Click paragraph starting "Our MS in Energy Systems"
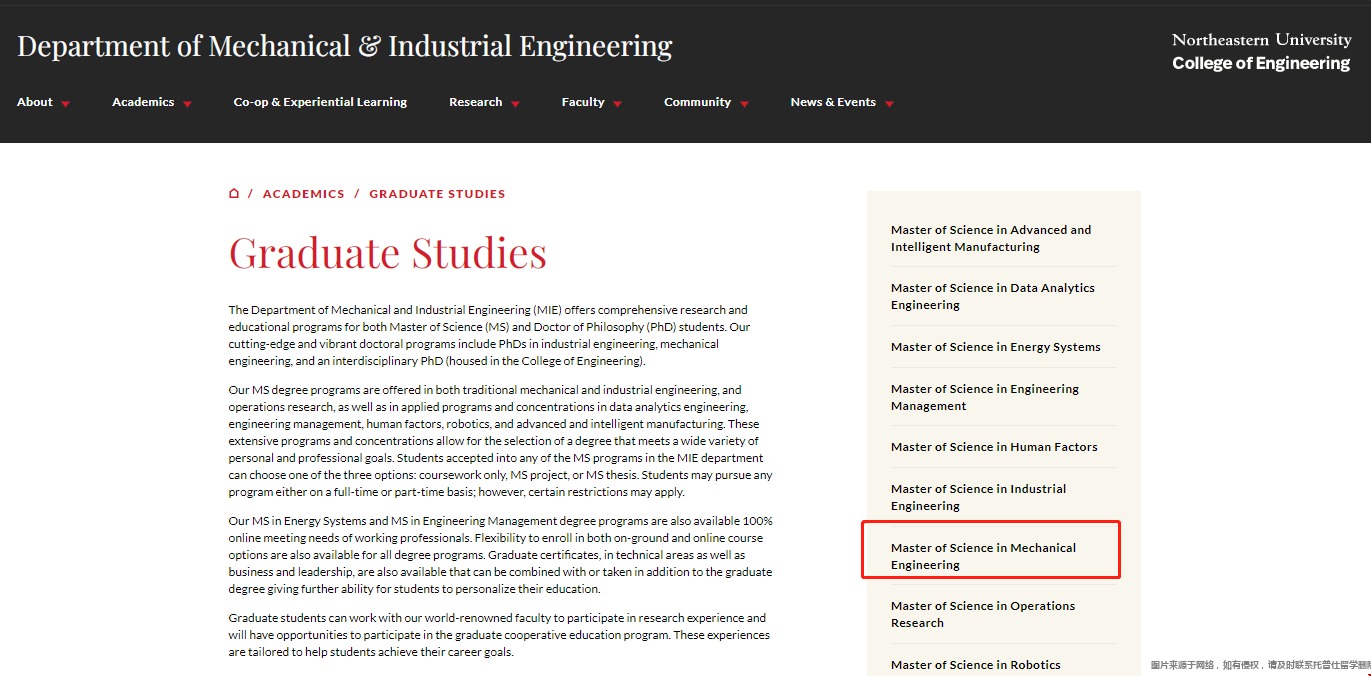 click(501, 555)
